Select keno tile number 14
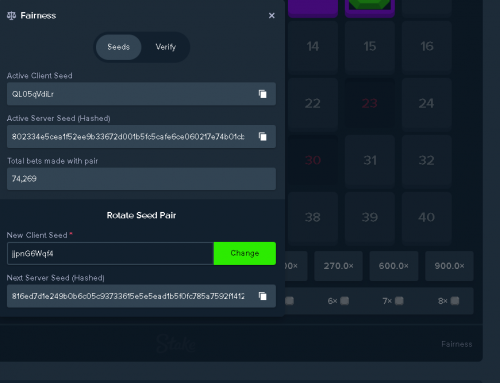 click(313, 47)
